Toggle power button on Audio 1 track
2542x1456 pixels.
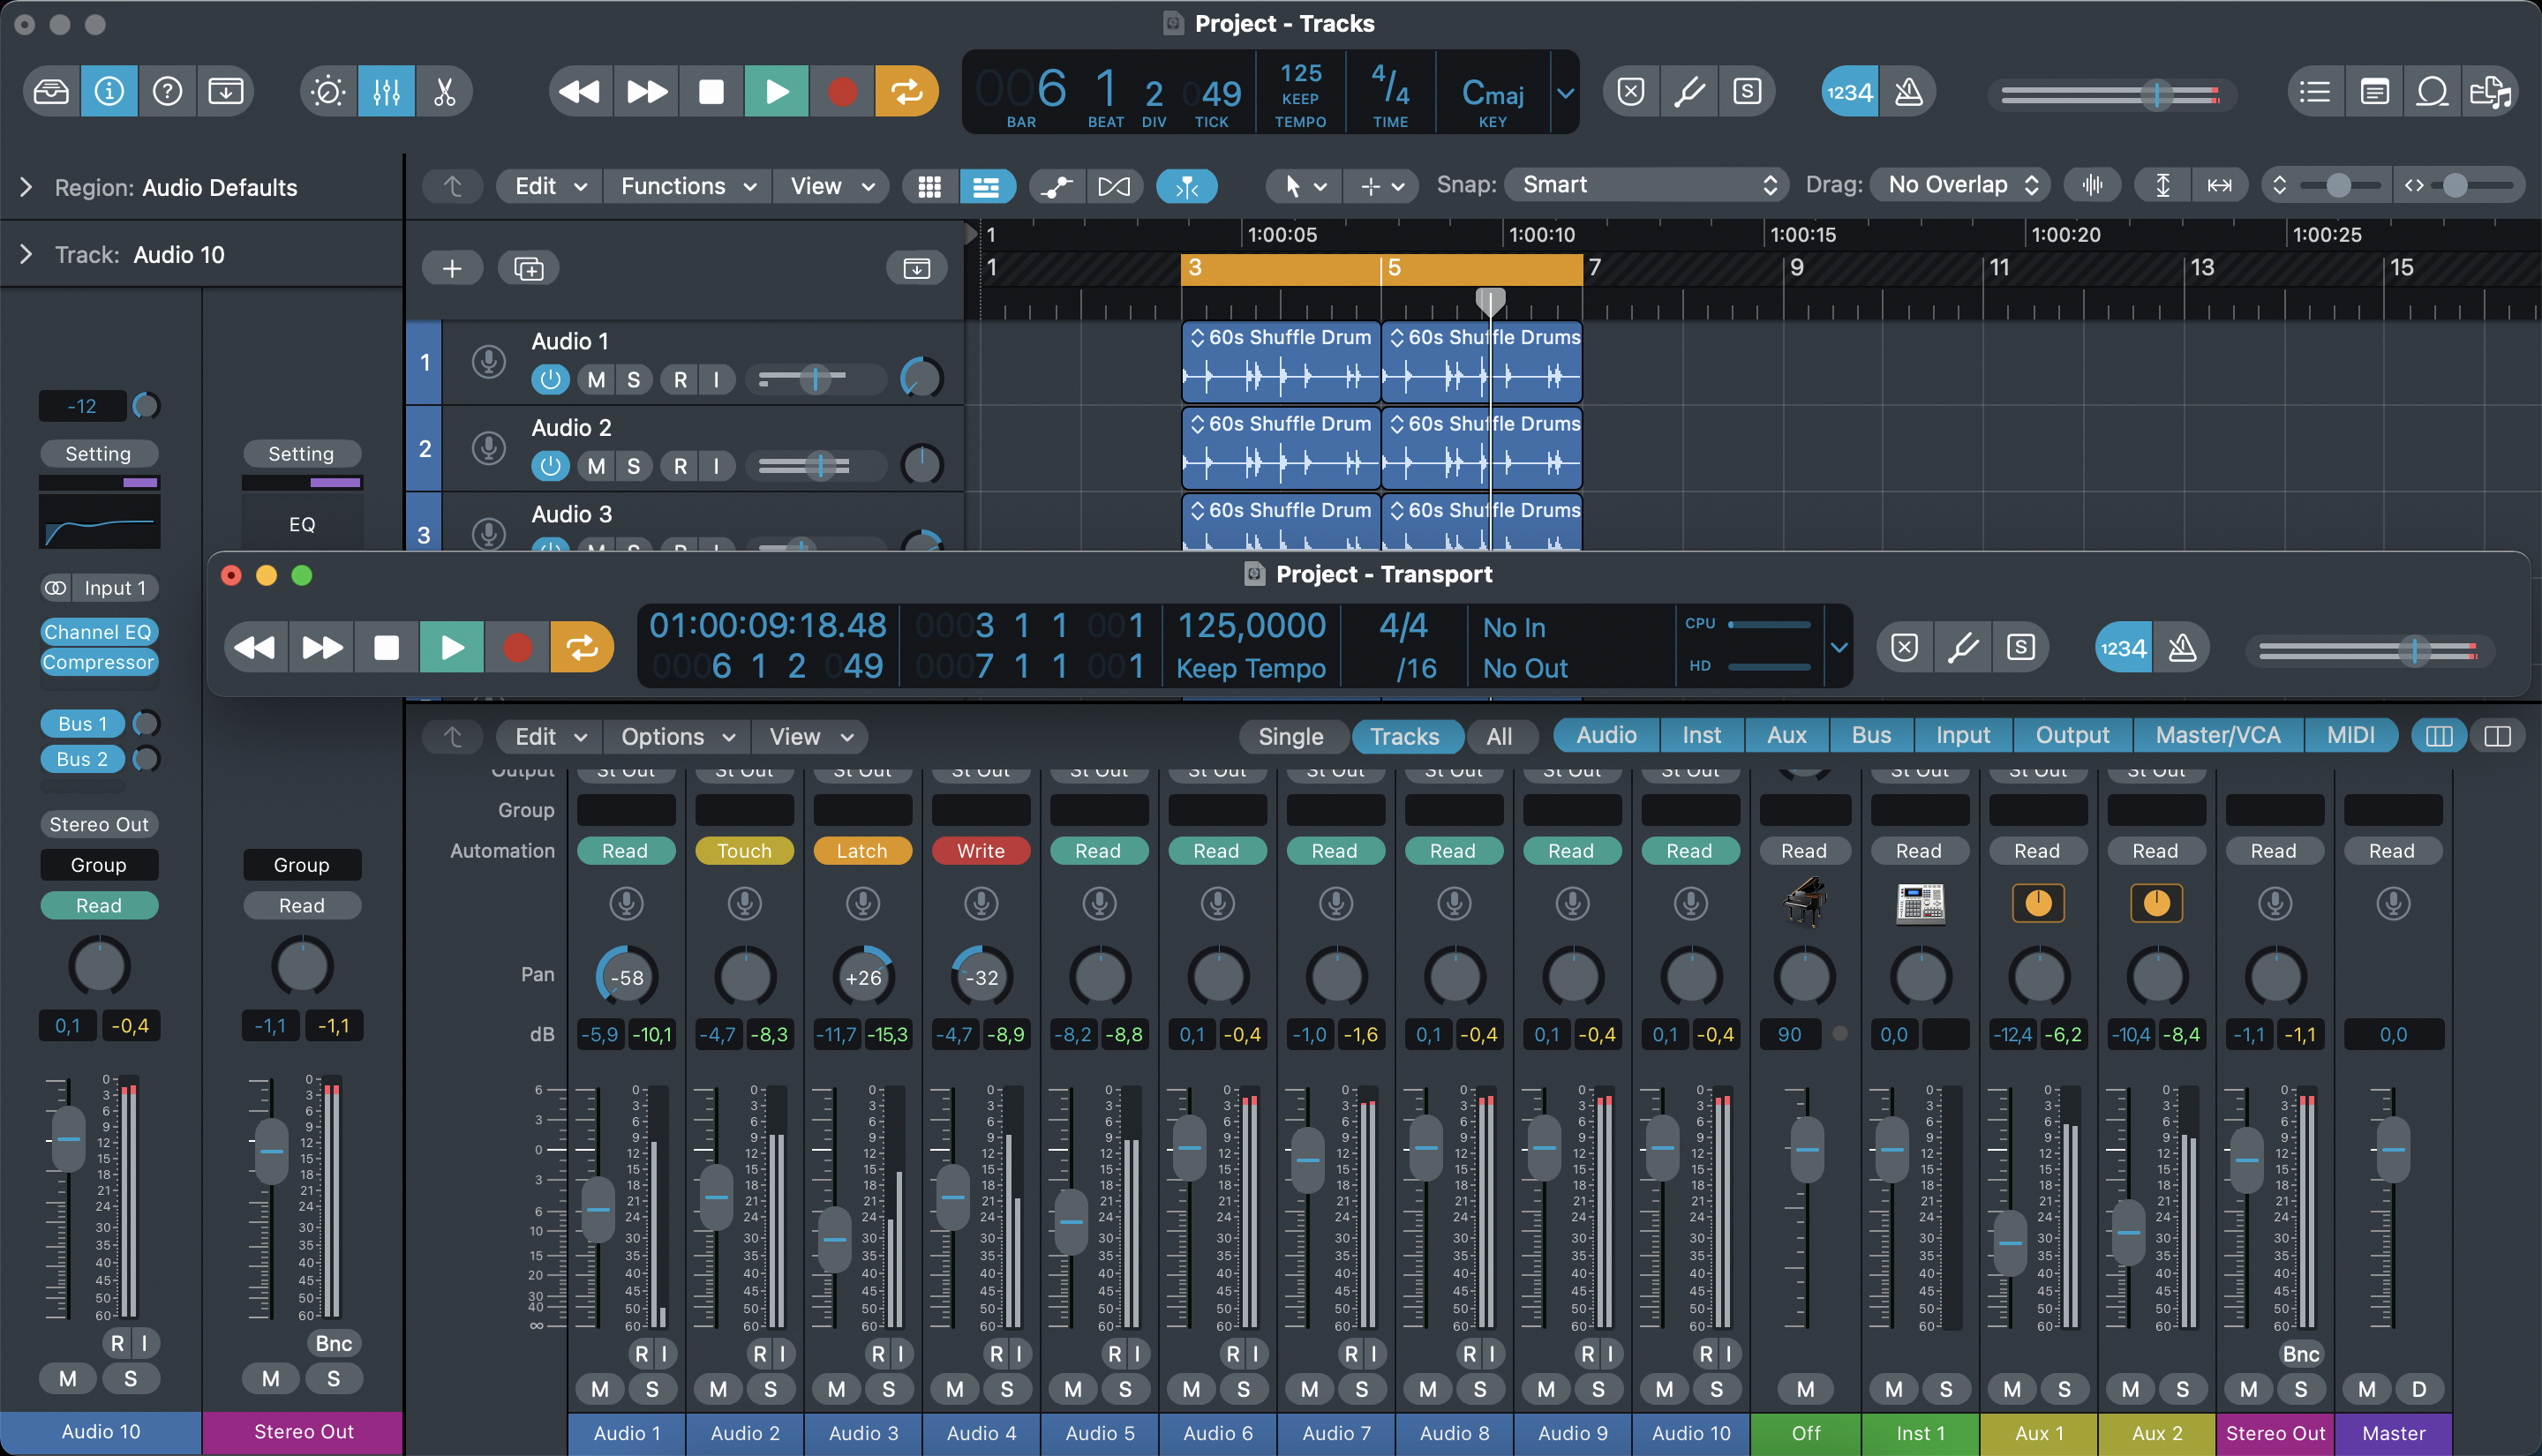point(549,380)
